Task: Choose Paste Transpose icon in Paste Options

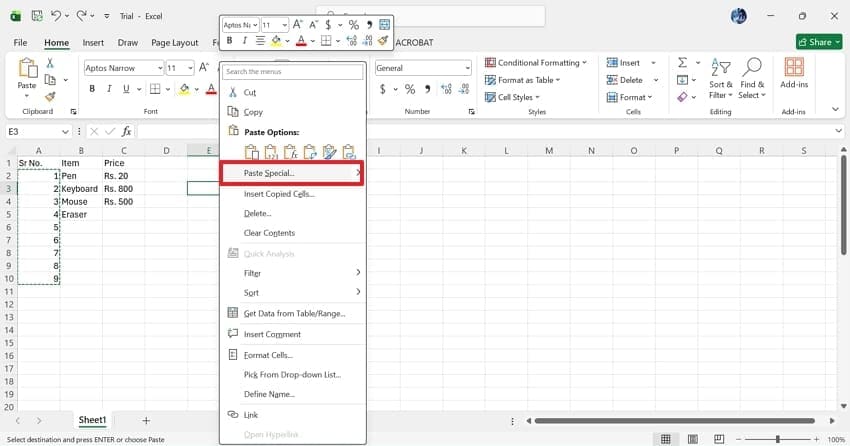Action: 310,152
